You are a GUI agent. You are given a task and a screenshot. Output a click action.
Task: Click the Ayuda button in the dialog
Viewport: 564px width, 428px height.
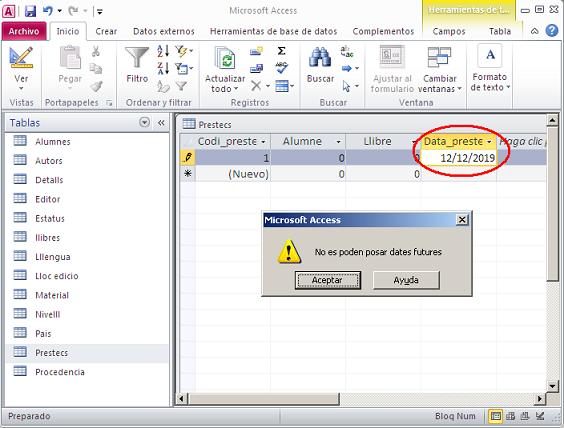(406, 280)
